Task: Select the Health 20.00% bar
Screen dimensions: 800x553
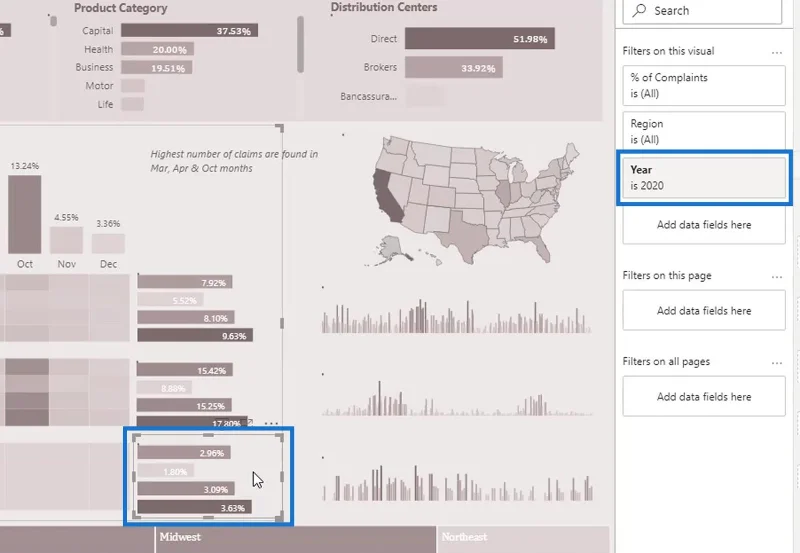Action: pos(157,49)
